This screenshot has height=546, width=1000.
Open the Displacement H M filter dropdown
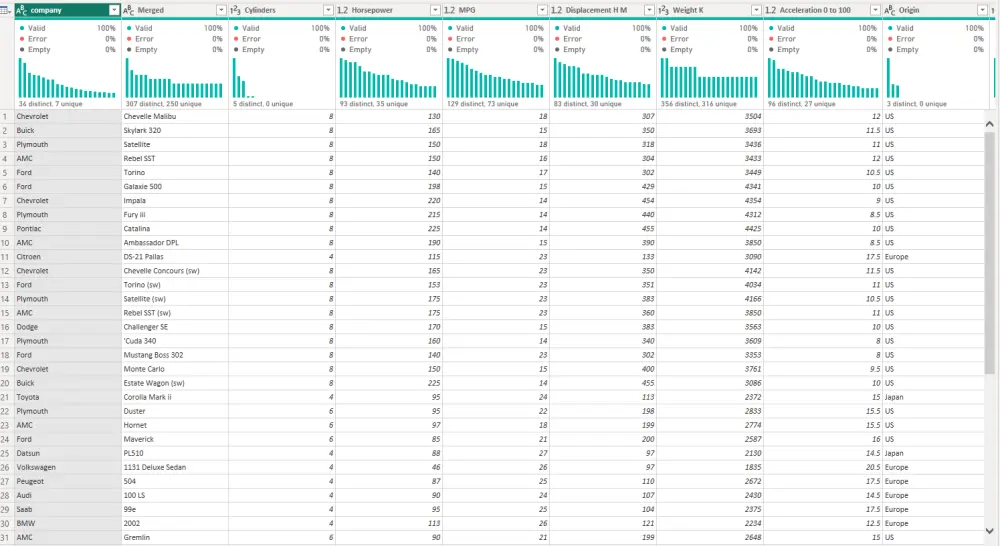coord(650,10)
